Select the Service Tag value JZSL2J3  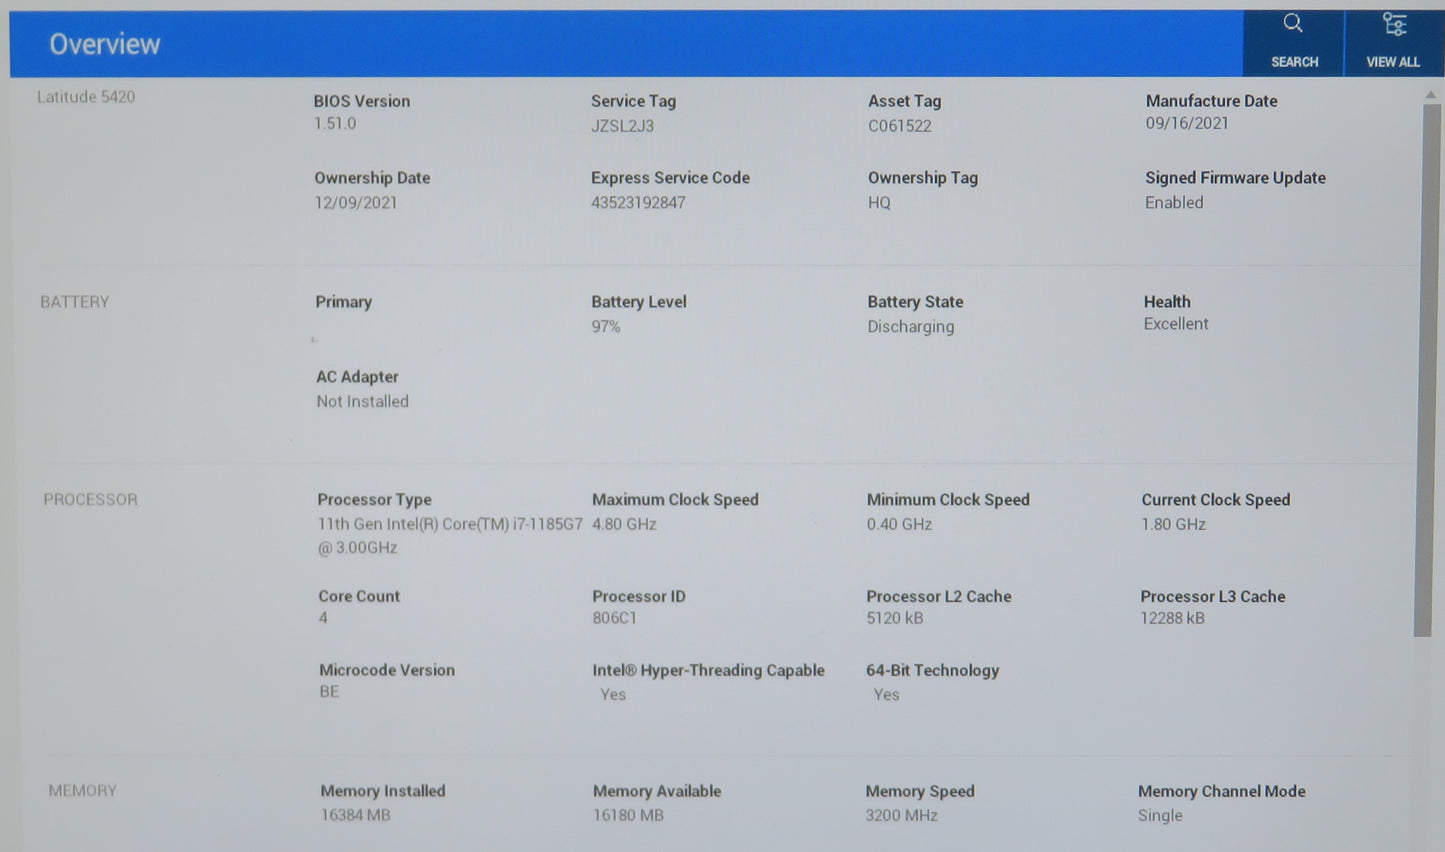622,126
